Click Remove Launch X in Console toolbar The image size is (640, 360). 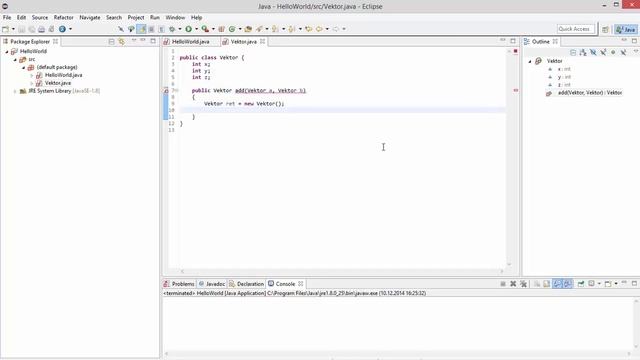tap(513, 284)
